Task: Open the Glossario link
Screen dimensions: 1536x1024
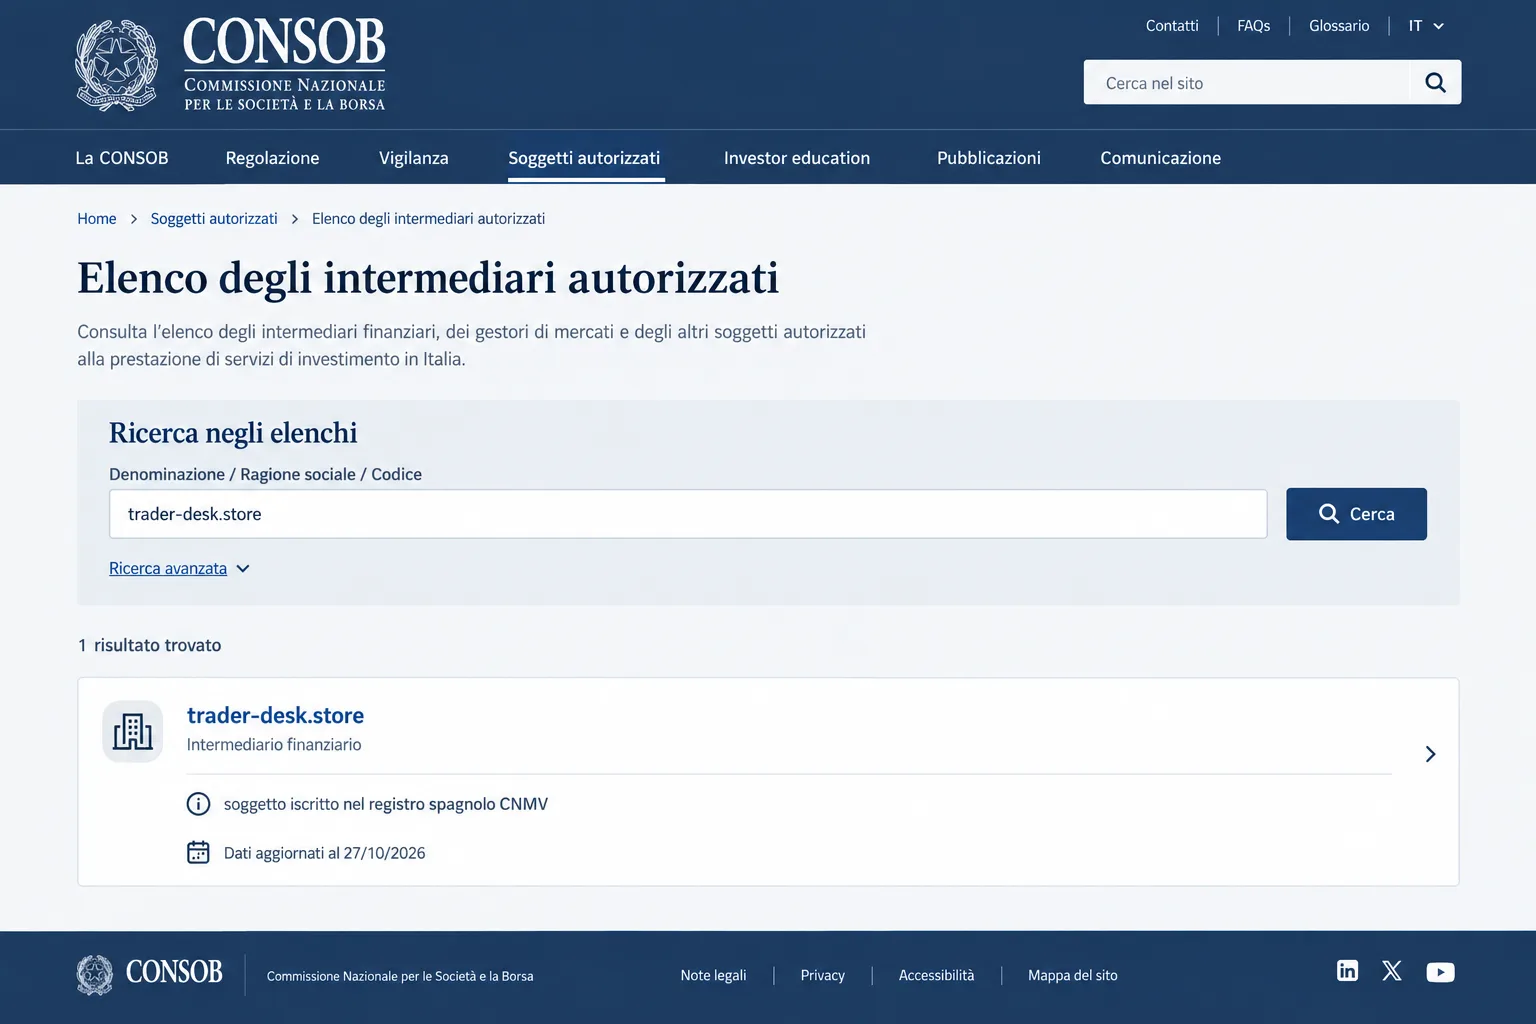Action: pos(1339,26)
